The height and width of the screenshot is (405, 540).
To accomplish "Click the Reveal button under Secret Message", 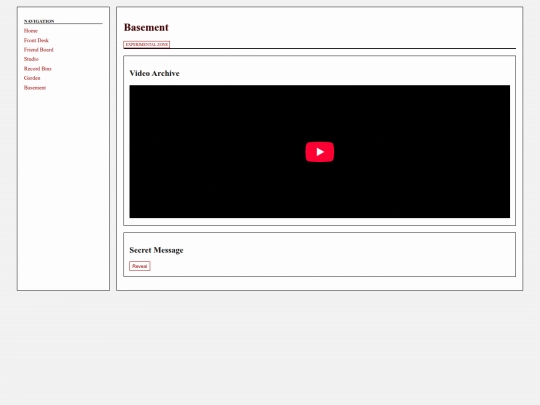I will (140, 266).
